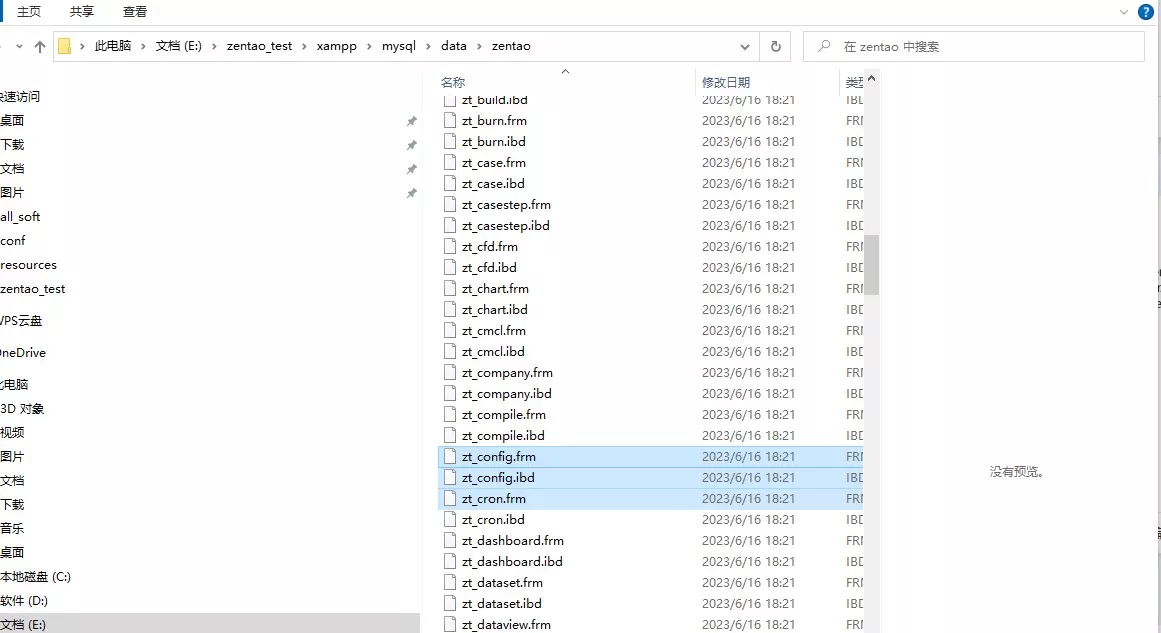The width and height of the screenshot is (1161, 633).
Task: Open chevron after xampp in breadcrumb
Action: coord(369,46)
